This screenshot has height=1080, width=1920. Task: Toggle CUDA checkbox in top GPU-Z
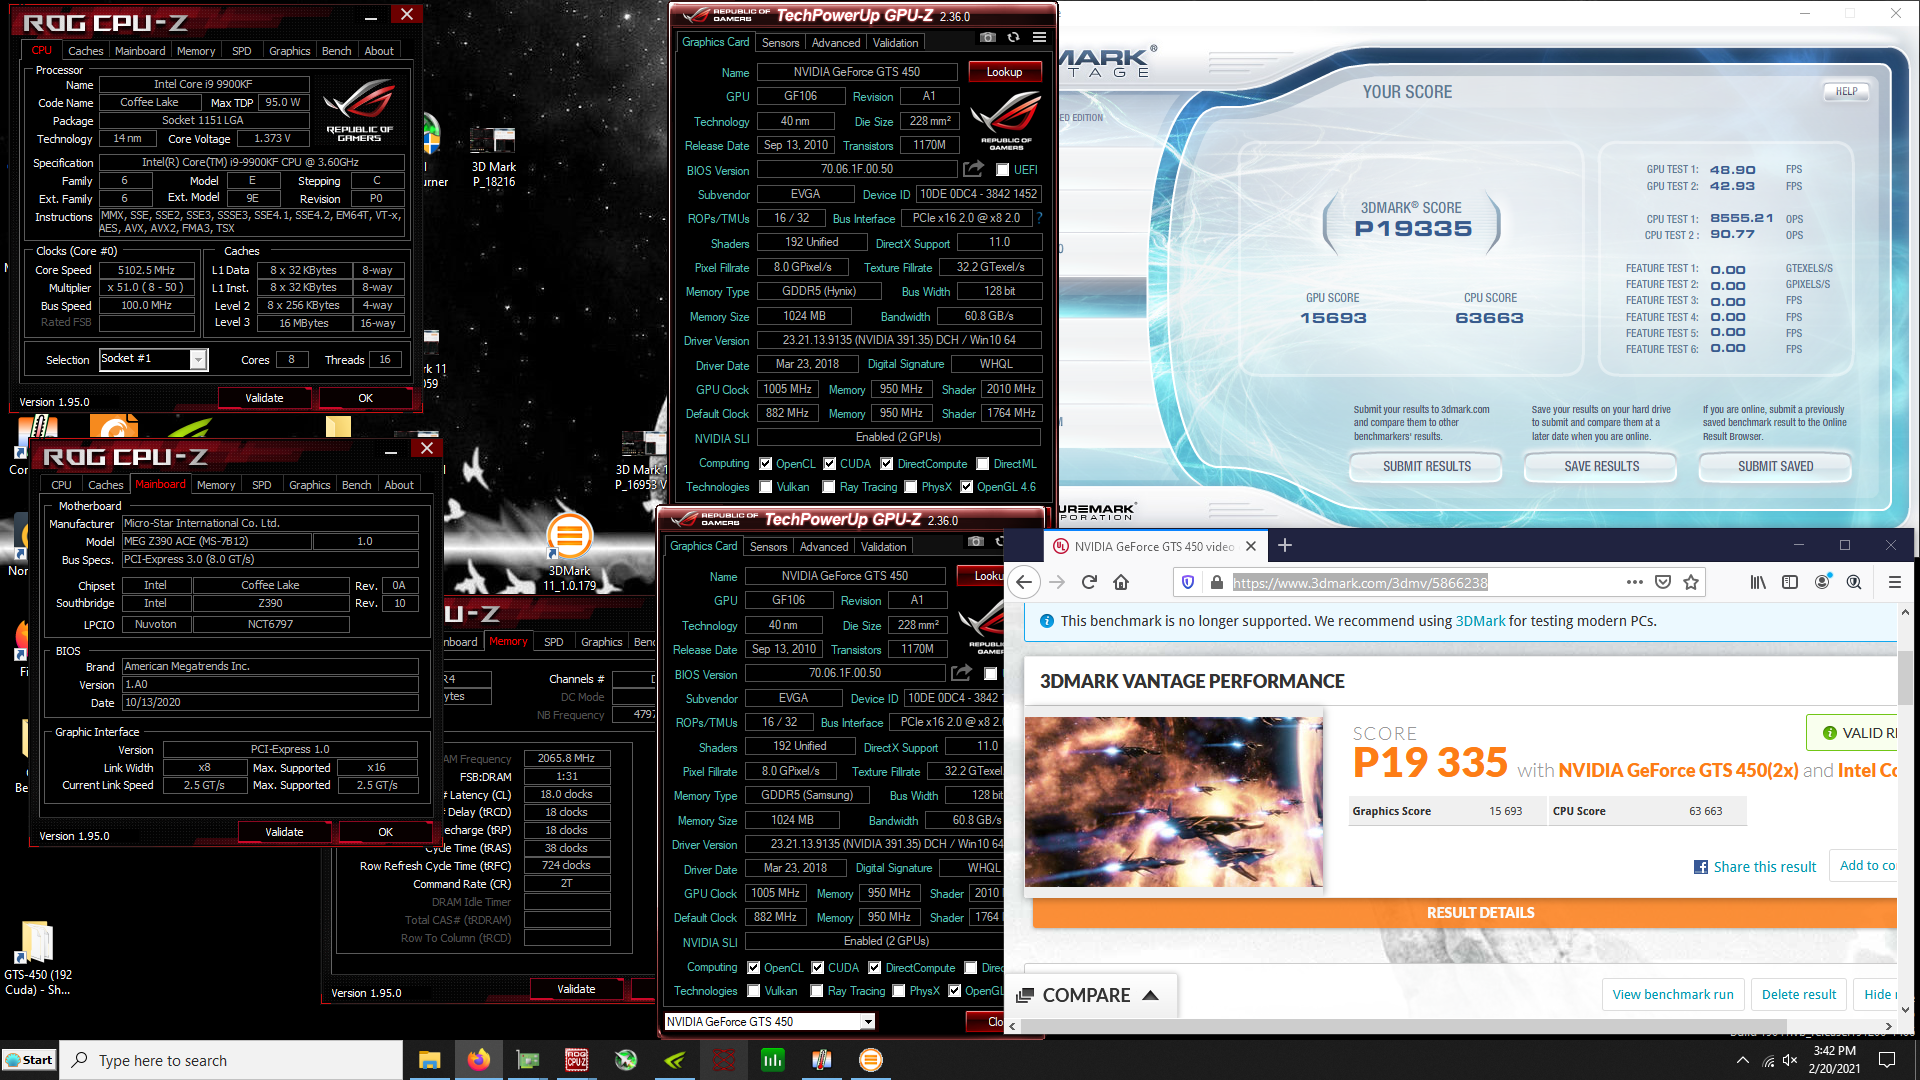point(829,463)
